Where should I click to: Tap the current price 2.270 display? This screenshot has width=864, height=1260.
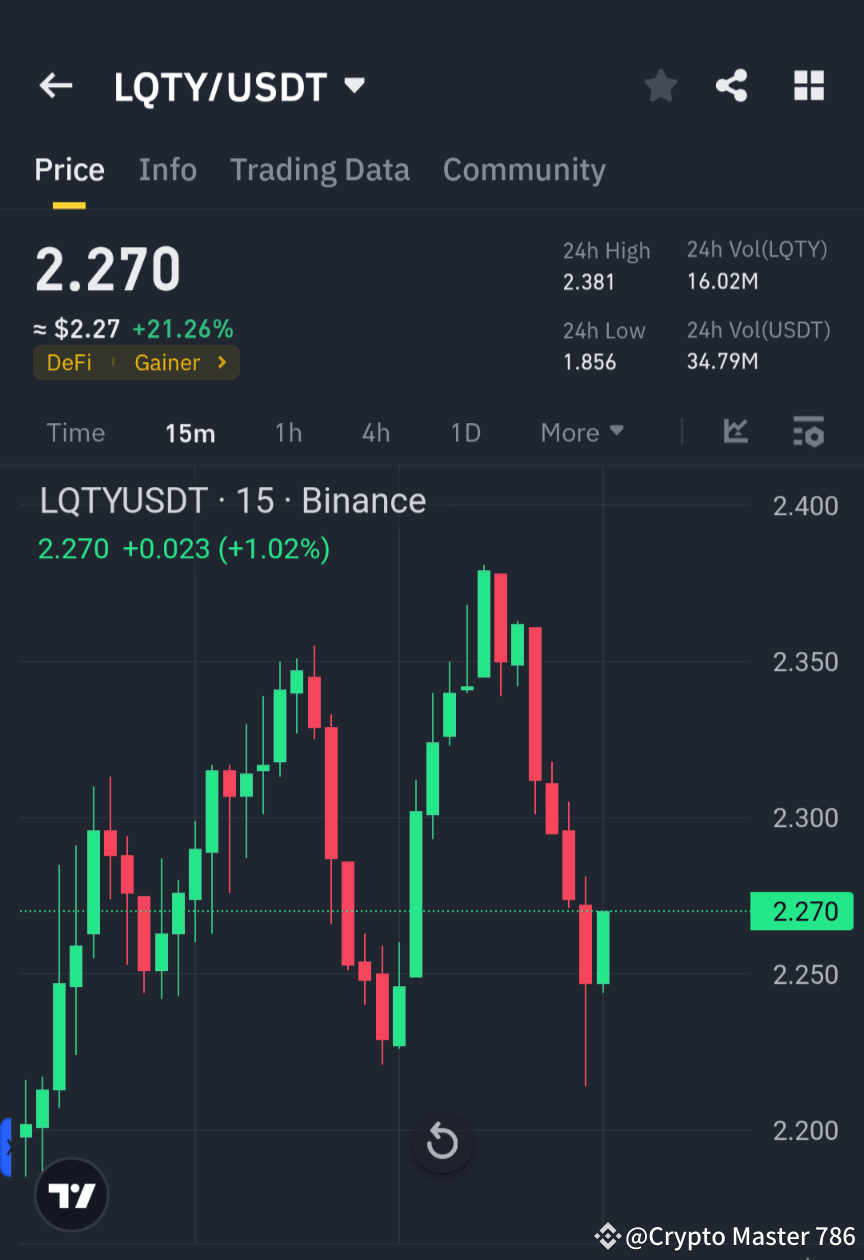(x=107, y=268)
